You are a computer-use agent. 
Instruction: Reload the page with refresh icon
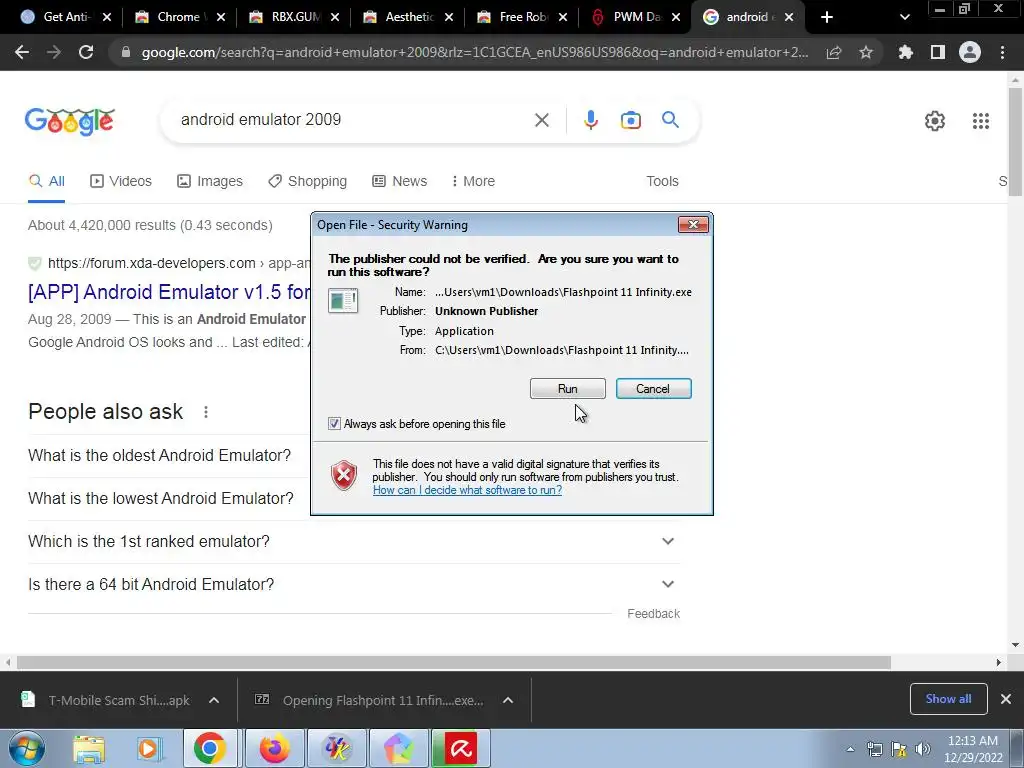pos(86,52)
